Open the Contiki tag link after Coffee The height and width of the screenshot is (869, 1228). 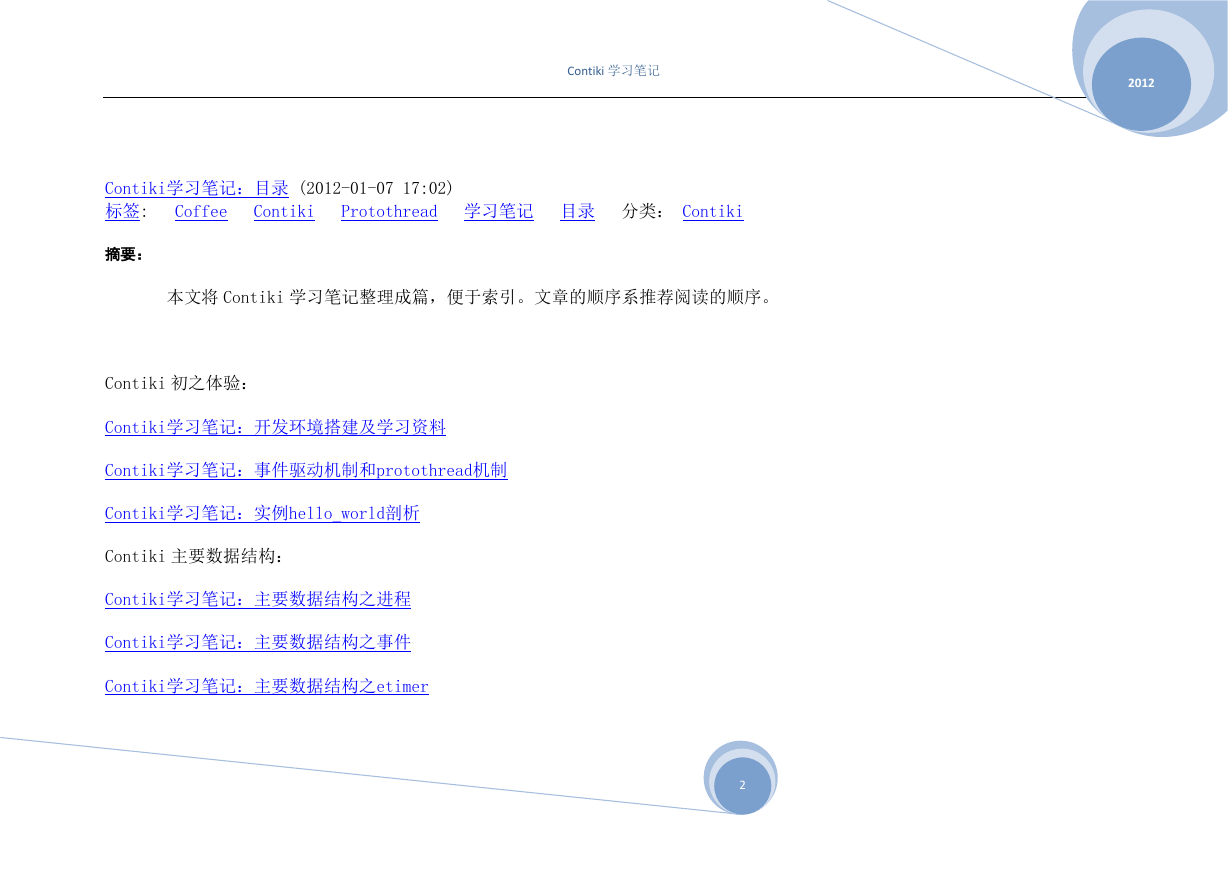[284, 211]
